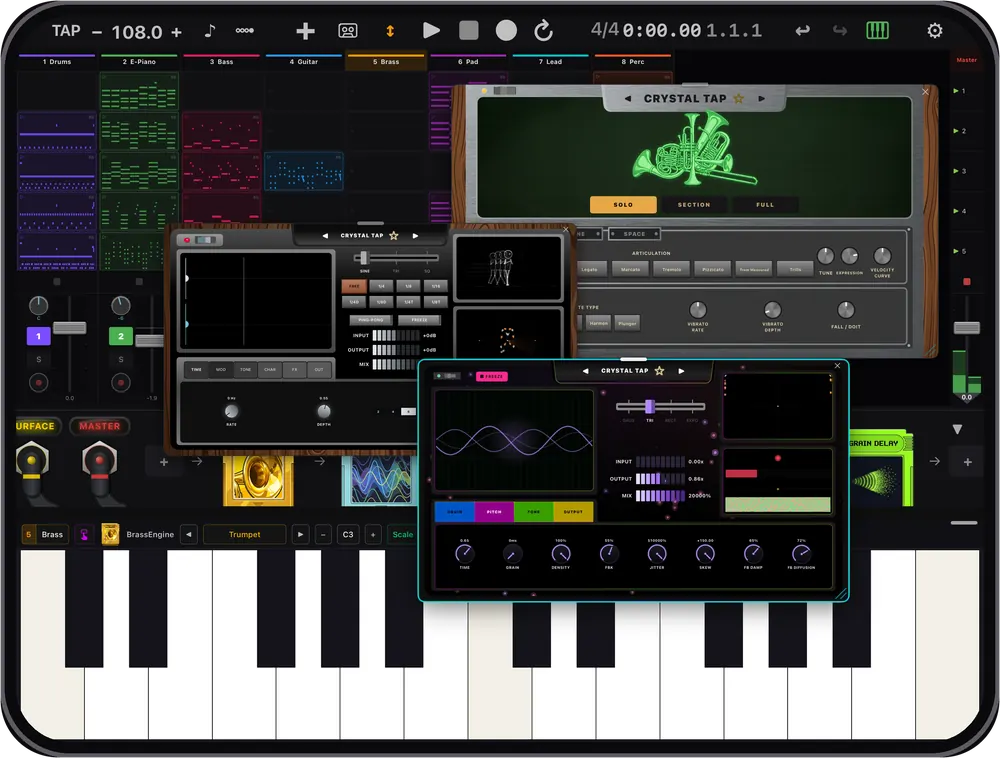Select the 8 Perc track header
The image size is (1000, 758).
[x=633, y=61]
